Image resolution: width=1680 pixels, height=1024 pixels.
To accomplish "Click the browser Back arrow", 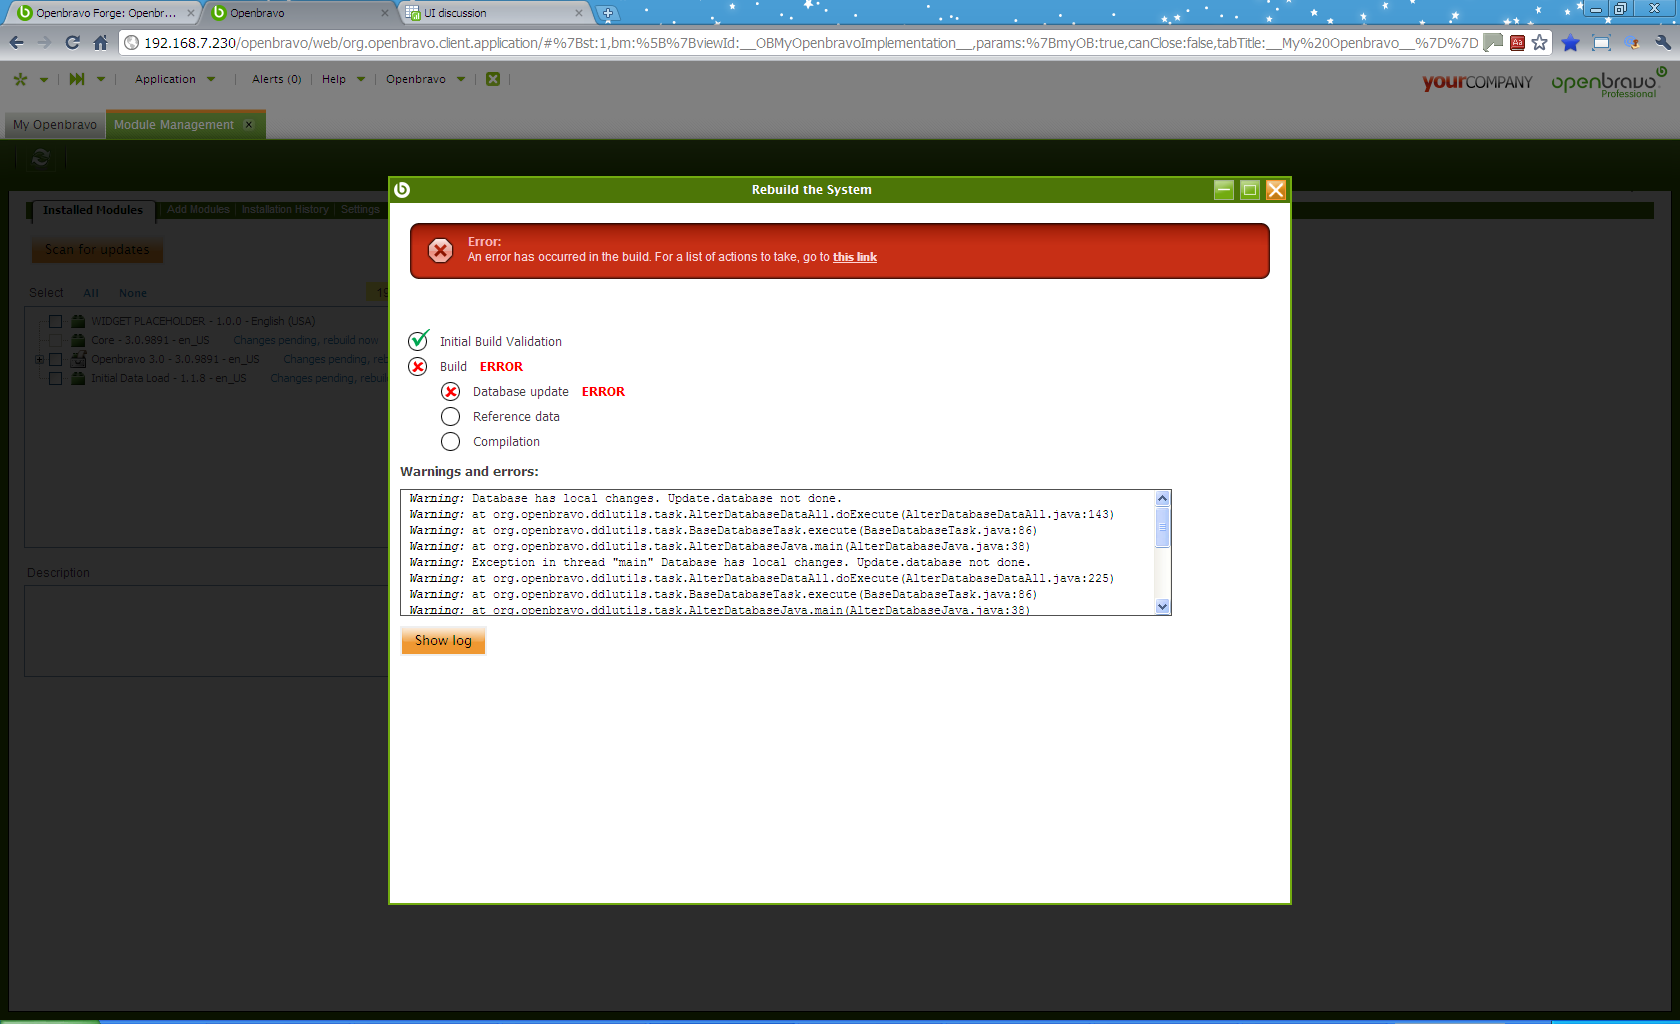I will point(16,42).
